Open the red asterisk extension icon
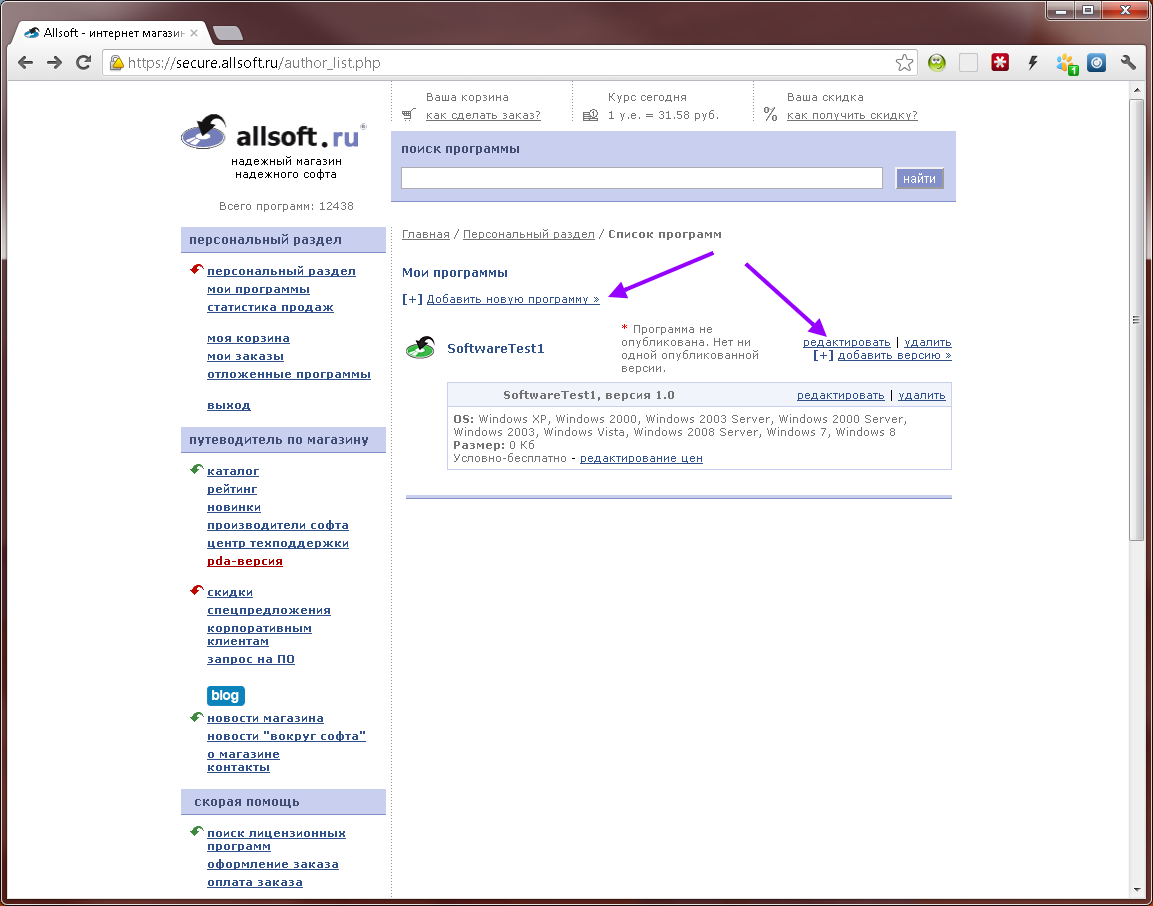The image size is (1153, 906). pyautogui.click(x=1000, y=63)
